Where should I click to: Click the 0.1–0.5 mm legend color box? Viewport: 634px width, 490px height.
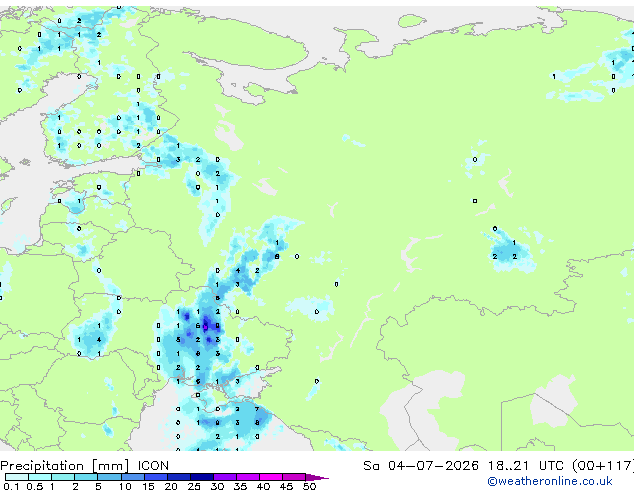point(17,477)
